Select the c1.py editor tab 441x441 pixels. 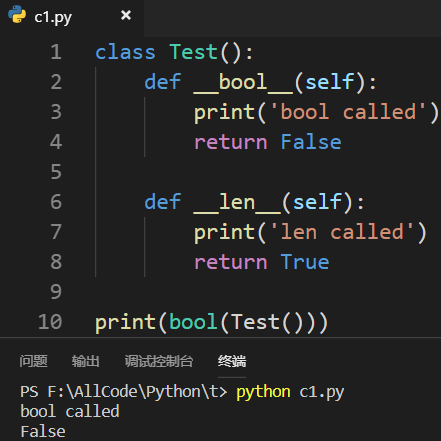point(72,17)
